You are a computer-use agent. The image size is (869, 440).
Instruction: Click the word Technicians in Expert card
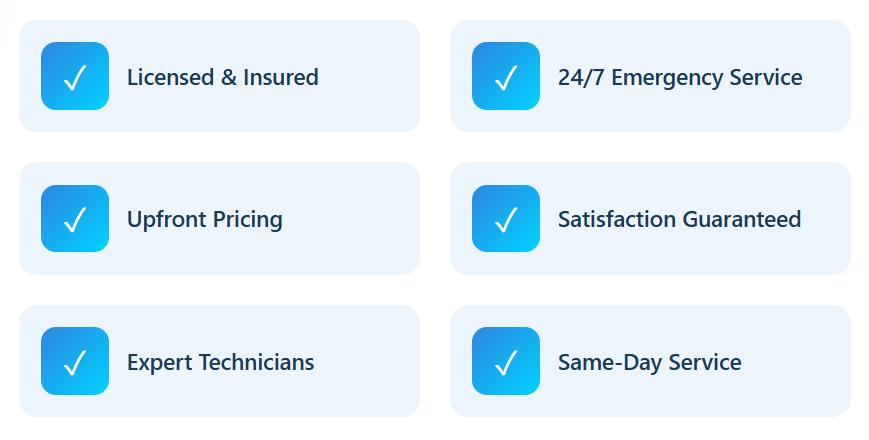pos(256,362)
